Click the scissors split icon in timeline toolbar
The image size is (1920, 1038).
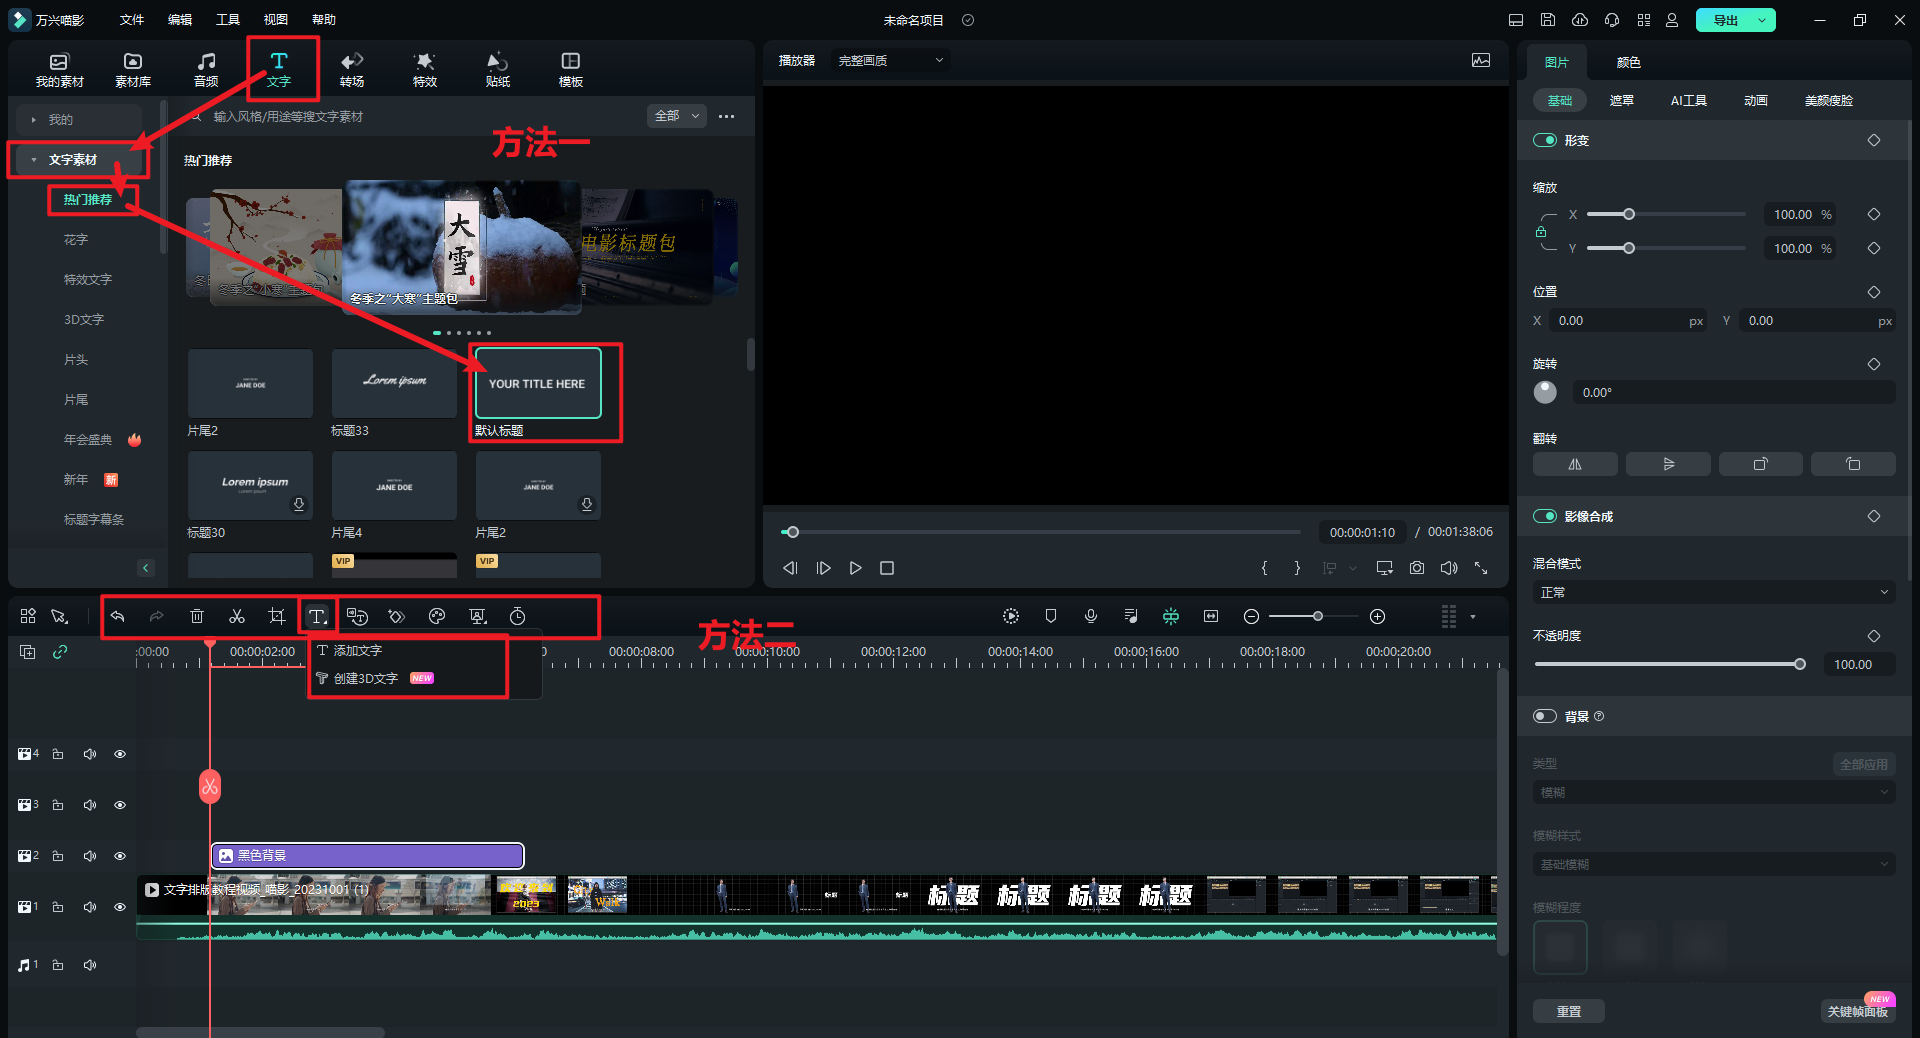point(237,616)
